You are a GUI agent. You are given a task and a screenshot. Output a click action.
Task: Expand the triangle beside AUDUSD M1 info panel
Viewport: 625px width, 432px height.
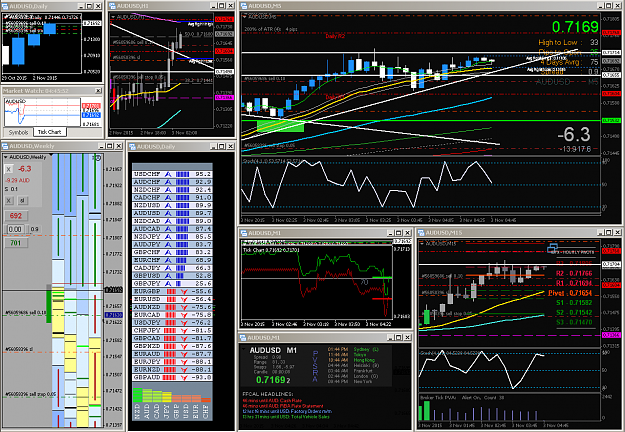pyautogui.click(x=244, y=349)
